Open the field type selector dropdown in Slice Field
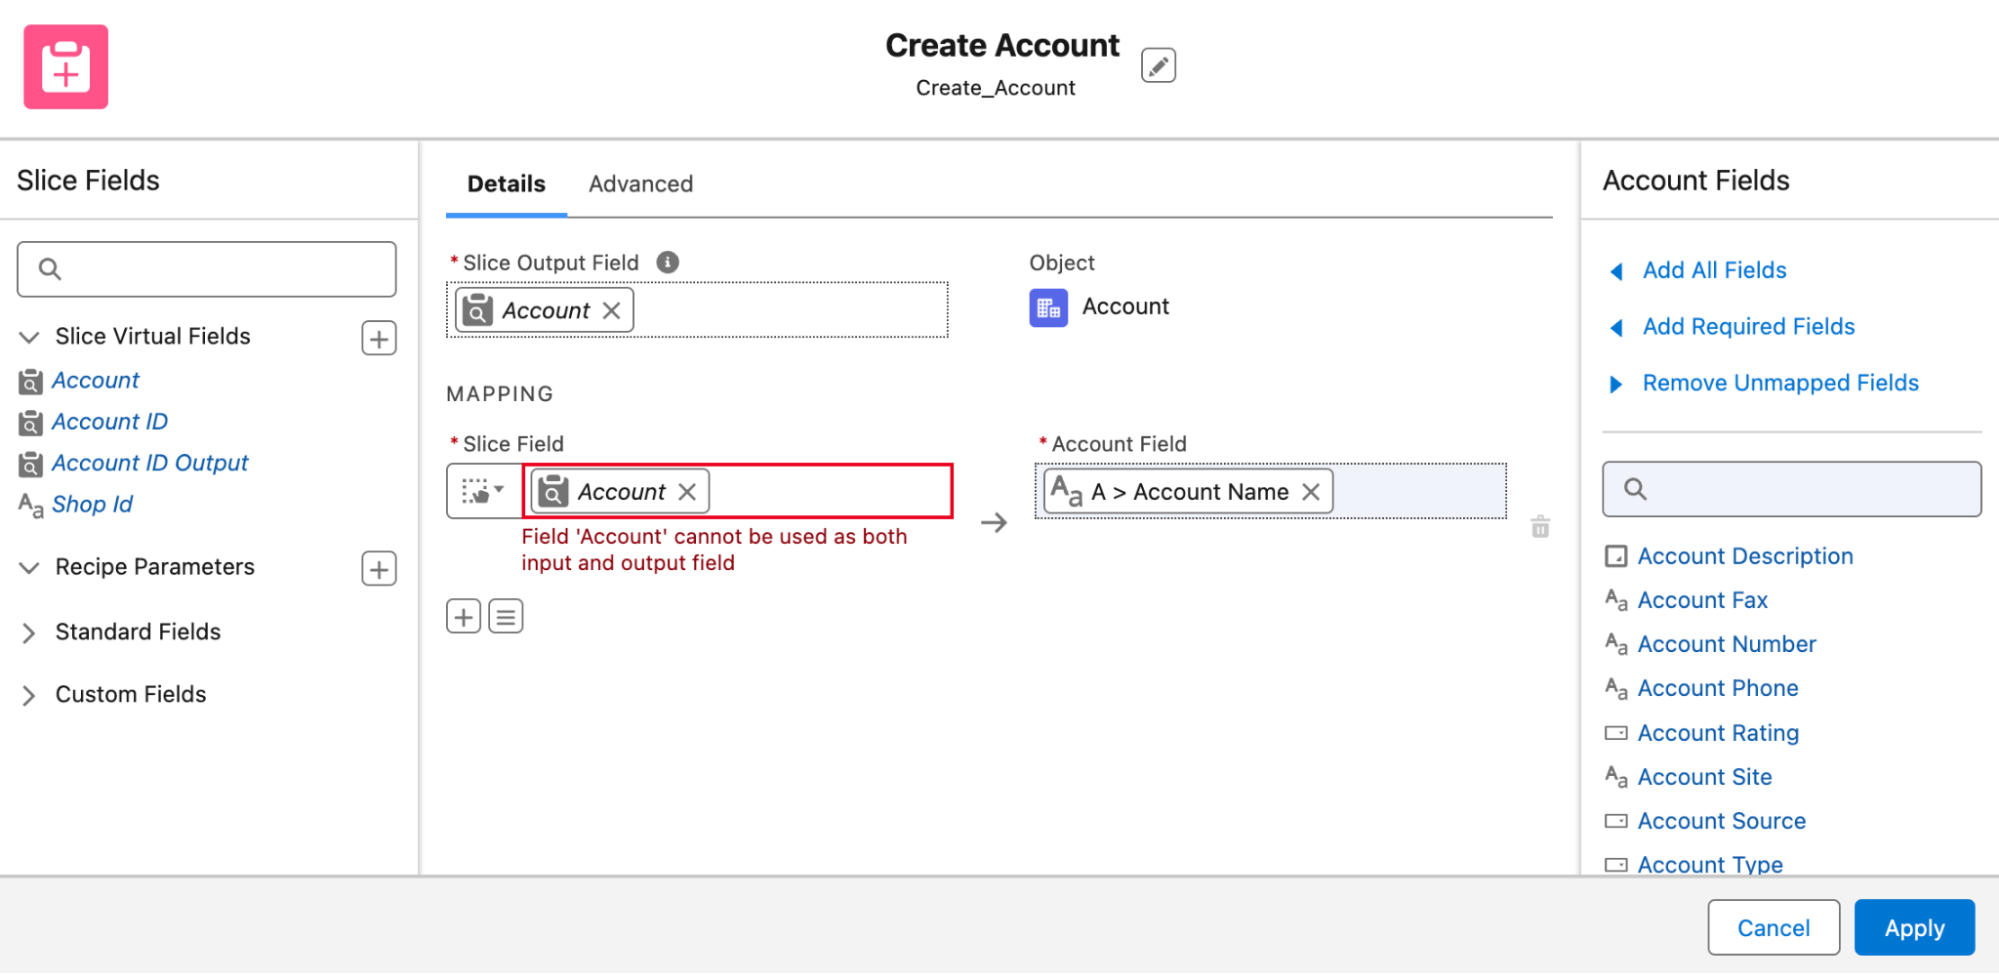This screenshot has height=974, width=1999. (484, 491)
